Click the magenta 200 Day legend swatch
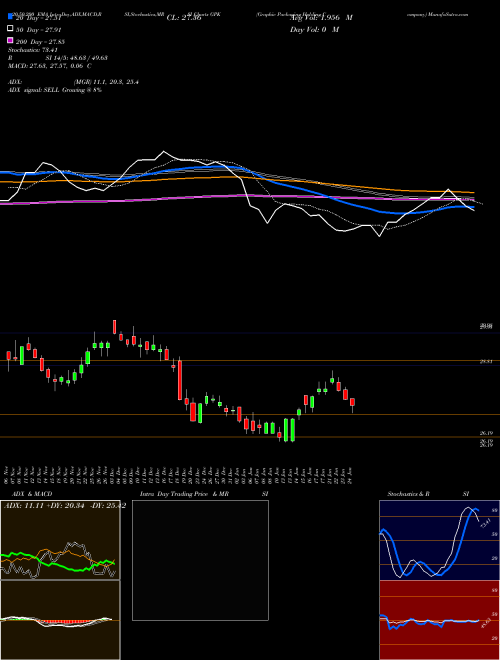This screenshot has width=500, height=660. (10, 41)
